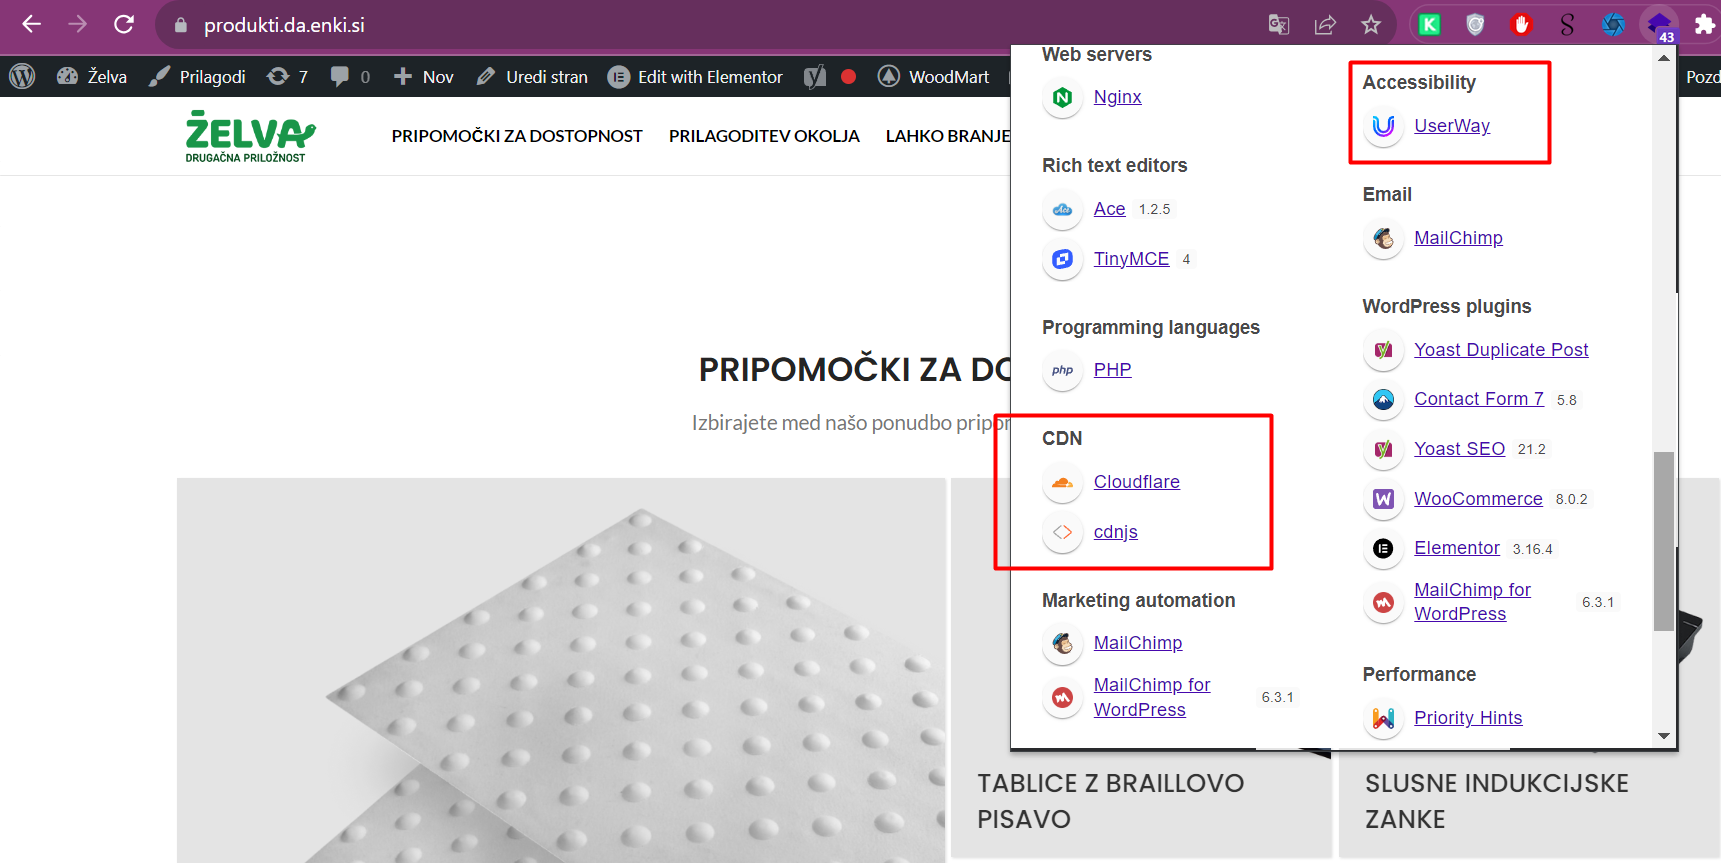Click the Wappalyzer extension icon with badge 43
This screenshot has height=863, width=1721.
coord(1660,26)
